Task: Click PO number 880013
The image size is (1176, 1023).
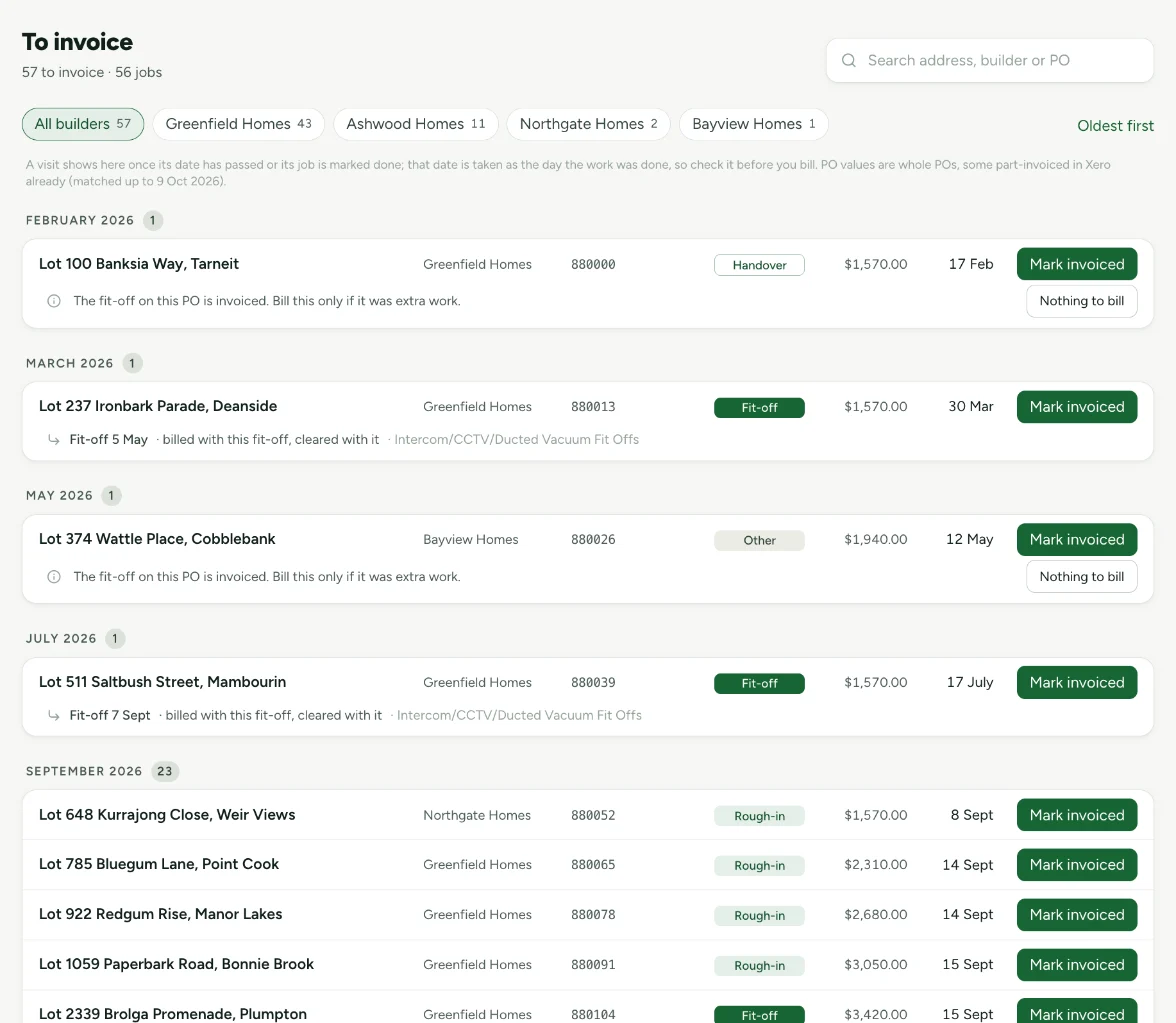Action: click(592, 406)
